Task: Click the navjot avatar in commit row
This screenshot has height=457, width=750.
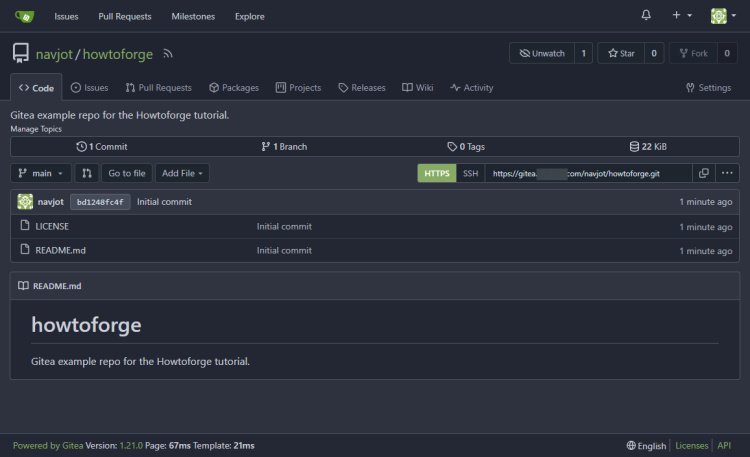Action: [25, 202]
